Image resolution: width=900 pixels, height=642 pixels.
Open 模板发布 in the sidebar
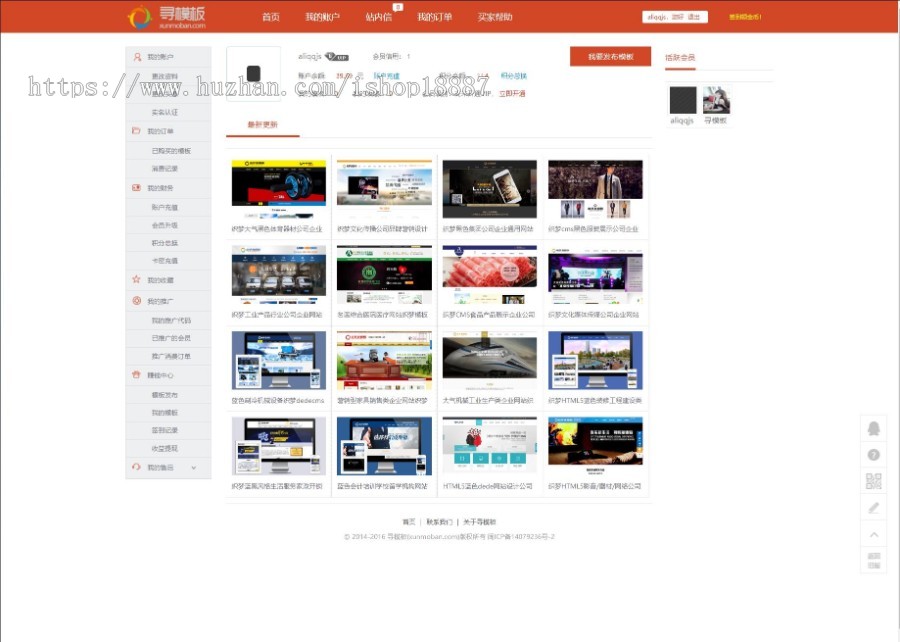tap(165, 395)
